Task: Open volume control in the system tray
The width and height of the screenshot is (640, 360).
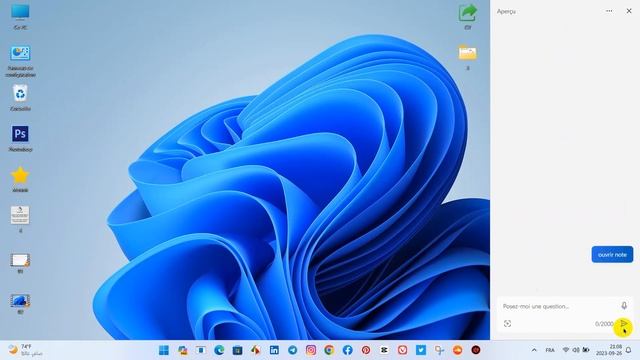Action: tap(576, 350)
